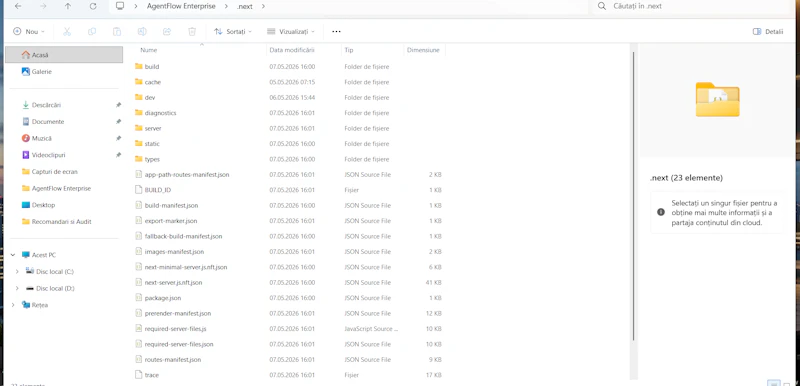Sort by the Dimensiune column header
The width and height of the screenshot is (800, 386).
424,50
